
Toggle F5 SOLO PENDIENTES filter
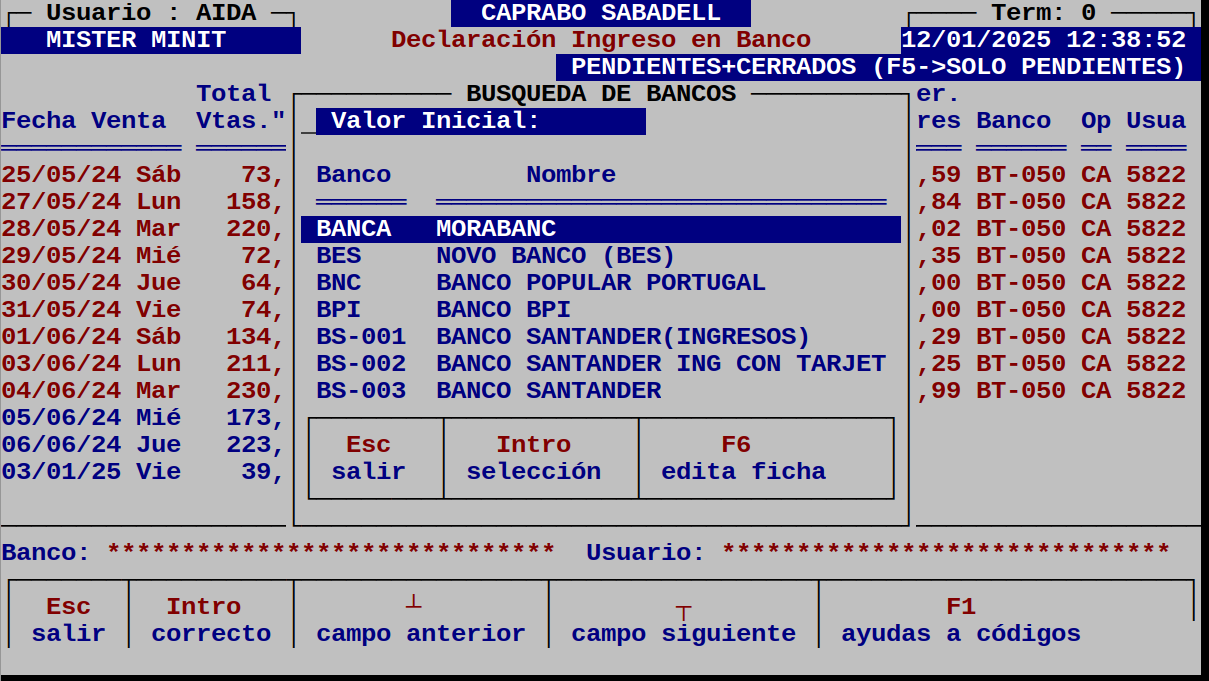[878, 66]
